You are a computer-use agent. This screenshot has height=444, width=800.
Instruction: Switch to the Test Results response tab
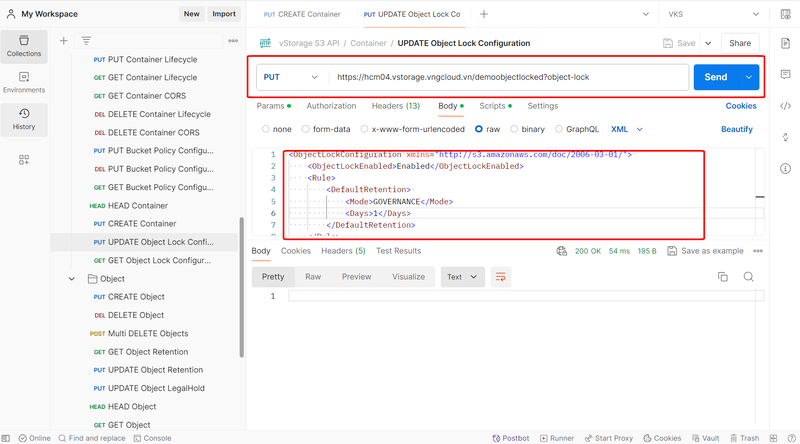[x=398, y=251]
